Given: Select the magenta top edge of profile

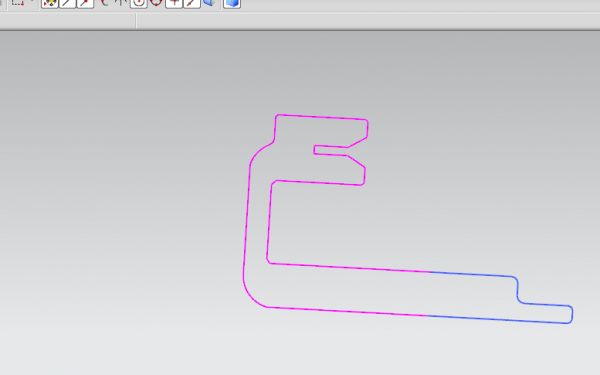Looking at the screenshot, I should click(321, 117).
